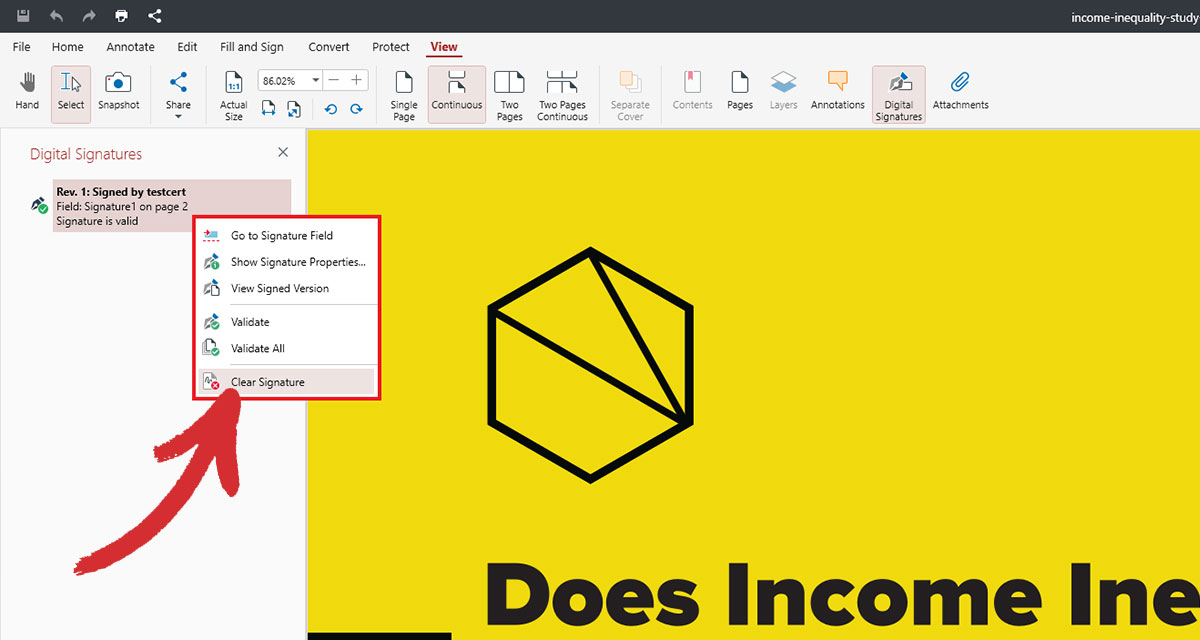This screenshot has height=640, width=1200.
Task: Set zoom to Actual Size
Action: click(233, 93)
